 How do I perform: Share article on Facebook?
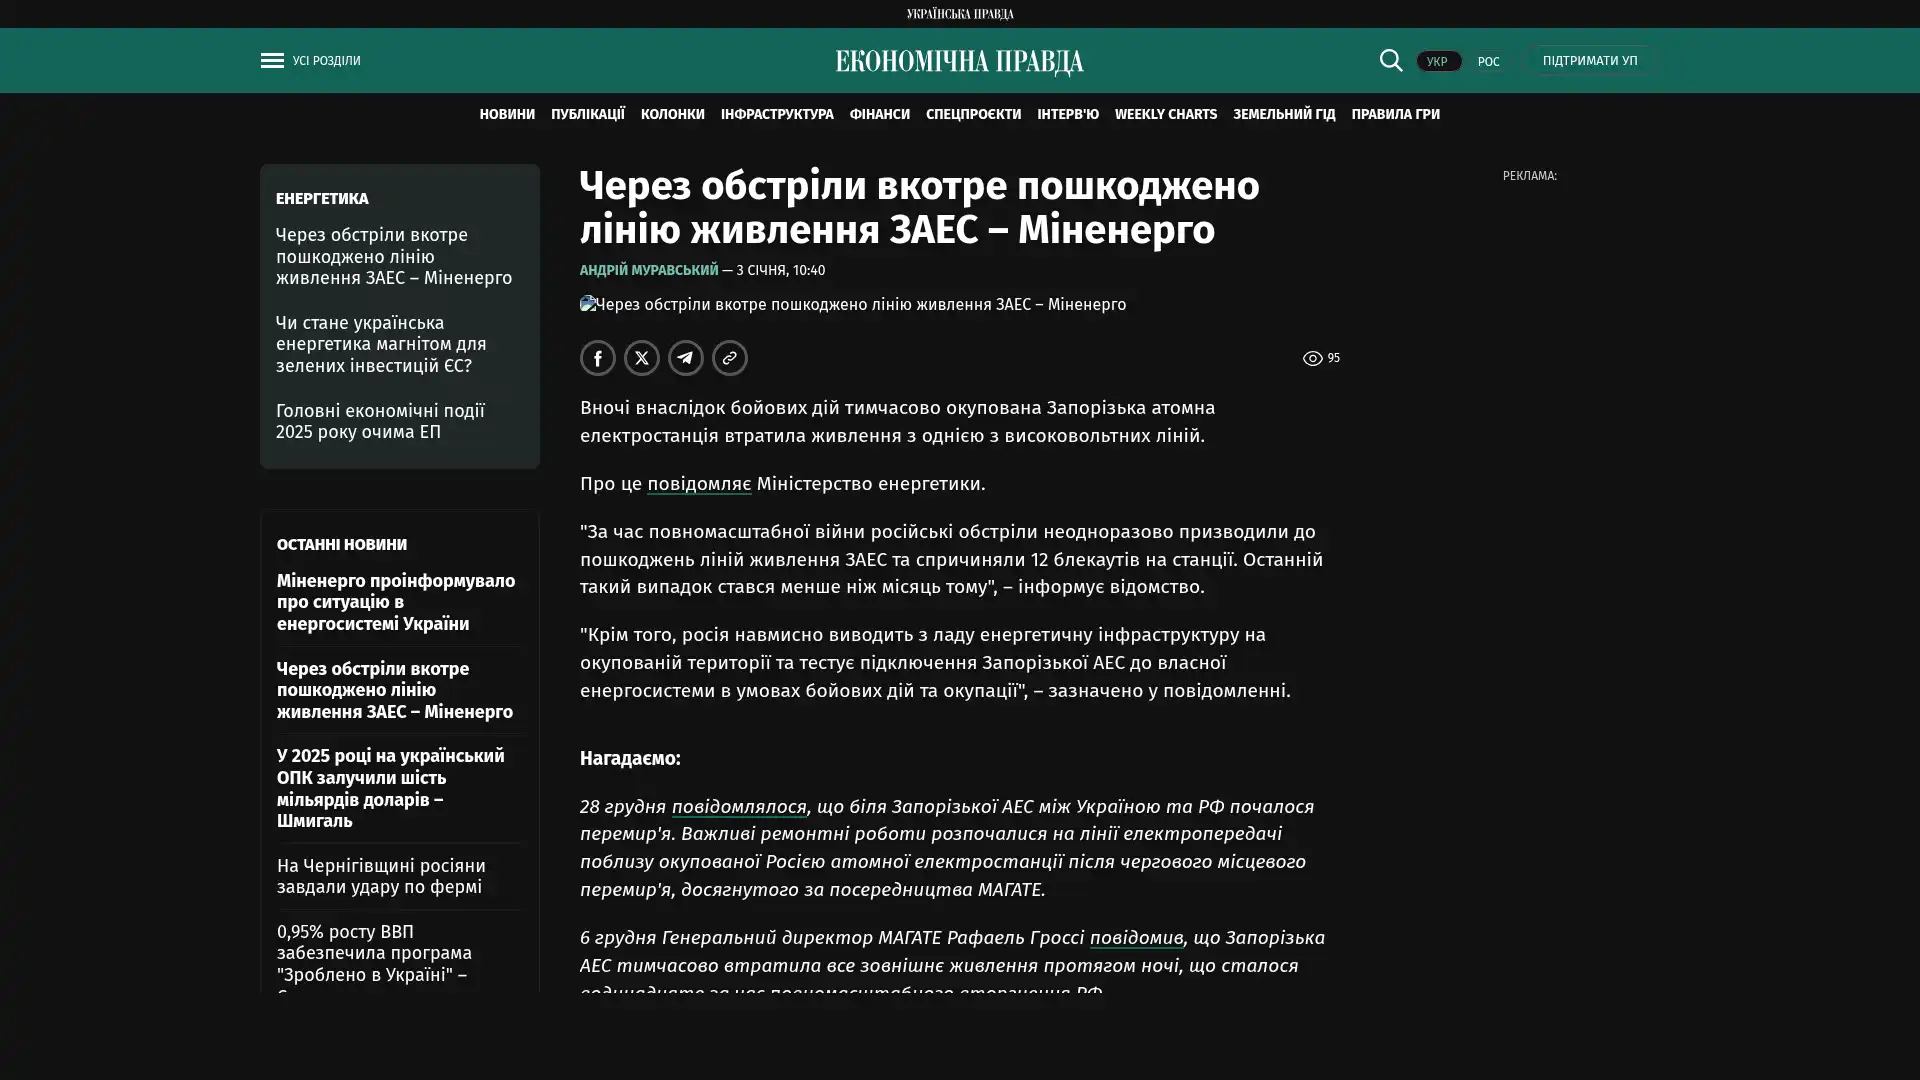(597, 358)
